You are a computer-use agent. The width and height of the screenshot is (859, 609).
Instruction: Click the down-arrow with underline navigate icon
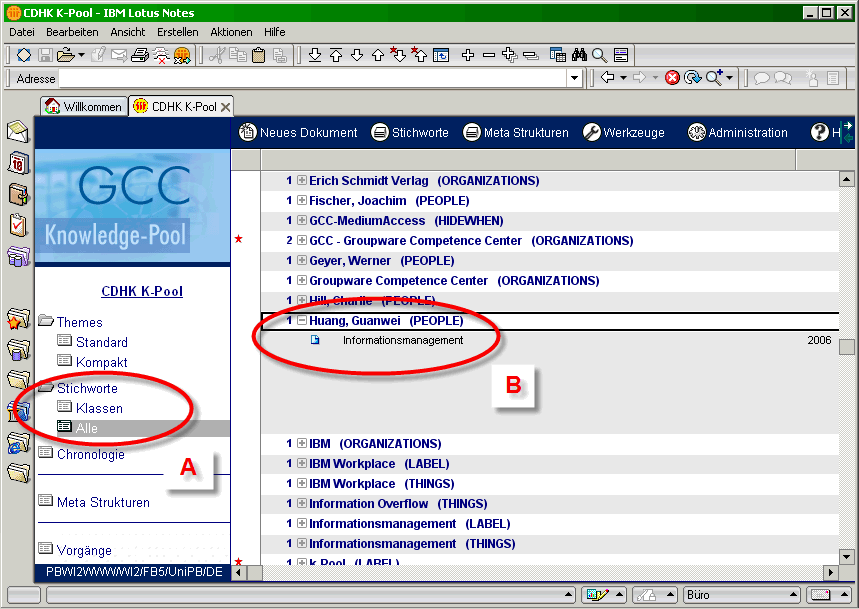click(315, 55)
